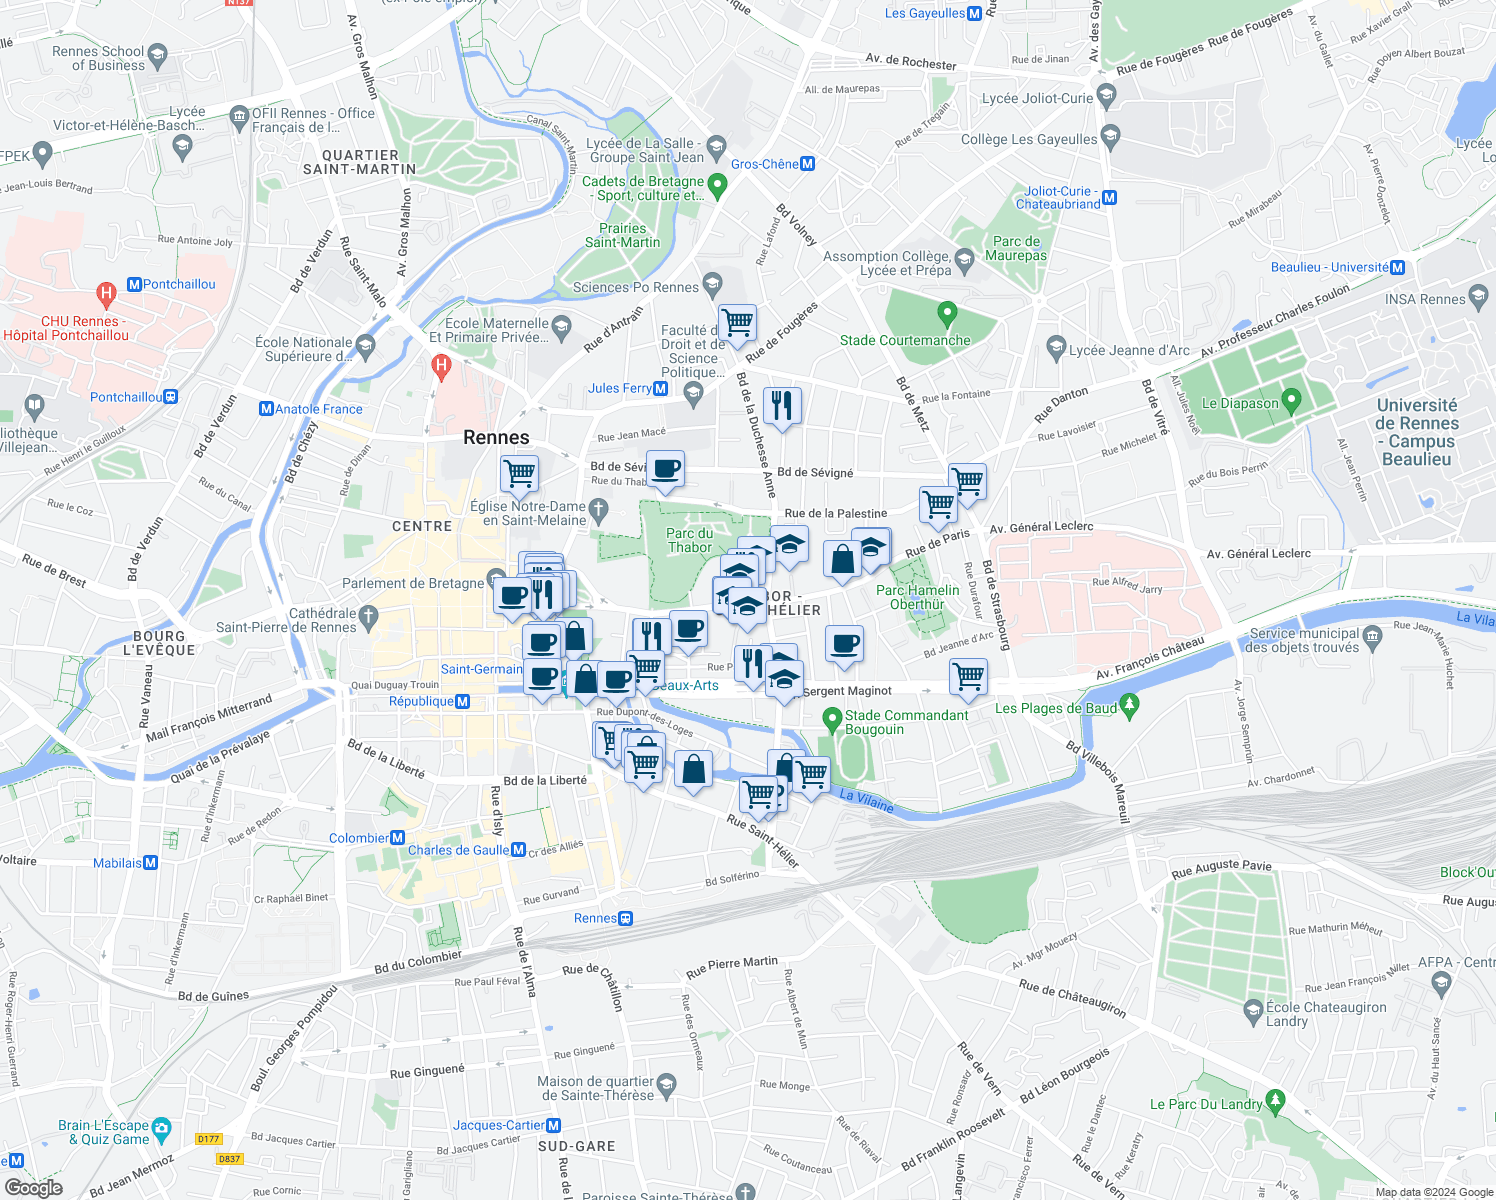Open the café marker on Bd de Sévigné

coord(666,469)
